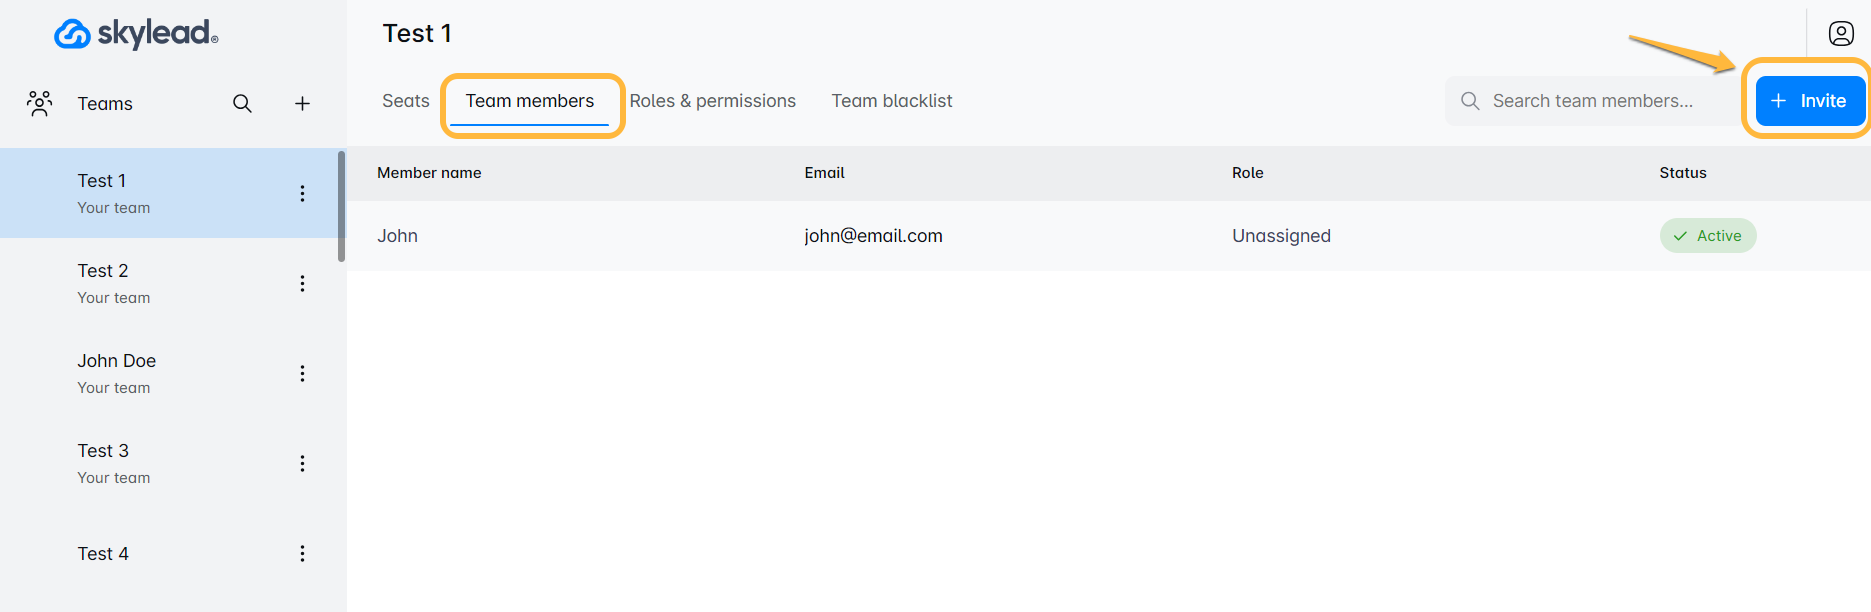Image resolution: width=1871 pixels, height=612 pixels.
Task: Open Test 2 three-dot options menu
Action: tap(302, 283)
